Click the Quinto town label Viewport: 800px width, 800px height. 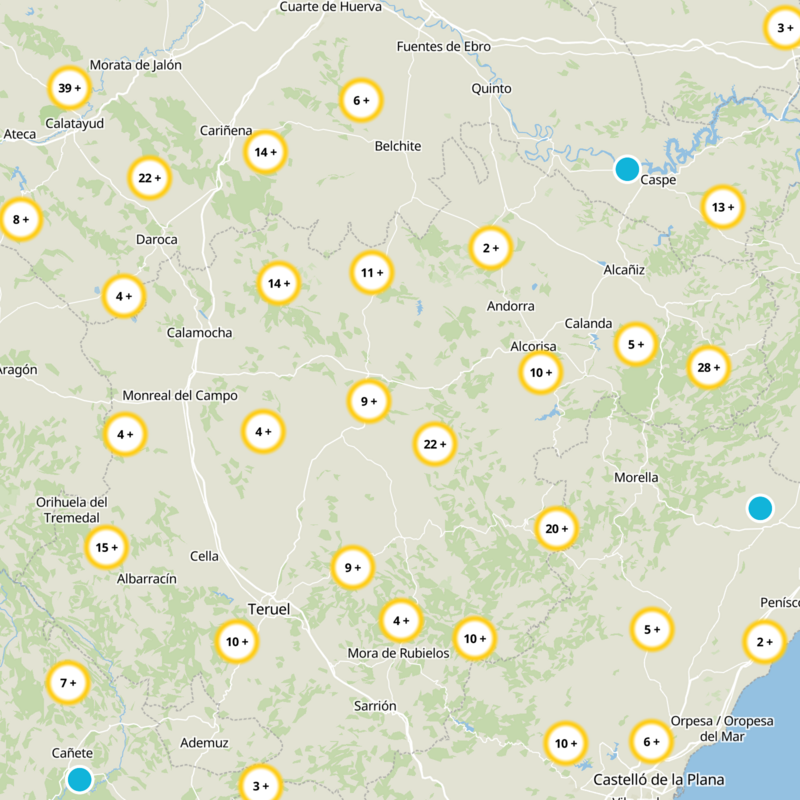click(491, 89)
